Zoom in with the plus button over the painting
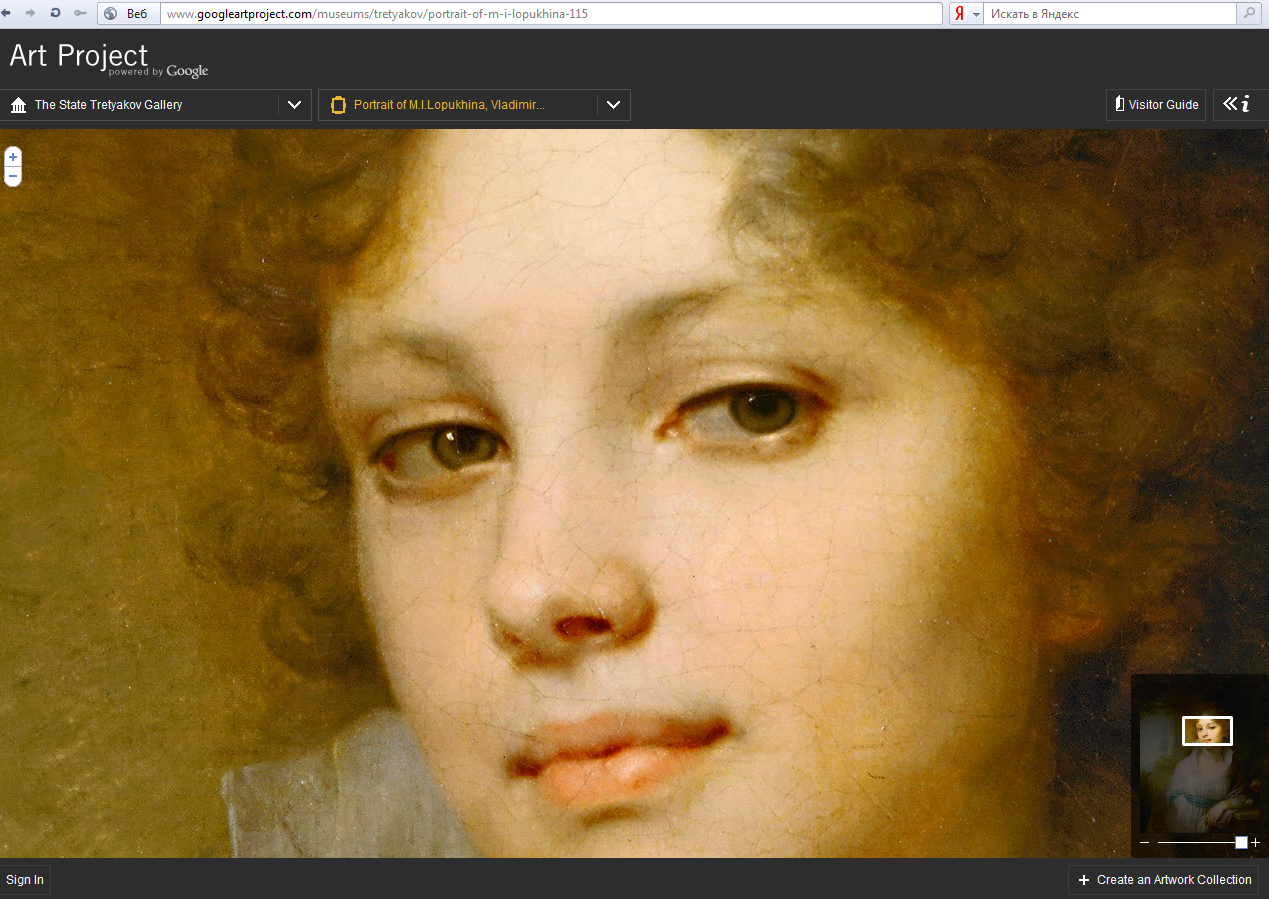 point(13,157)
